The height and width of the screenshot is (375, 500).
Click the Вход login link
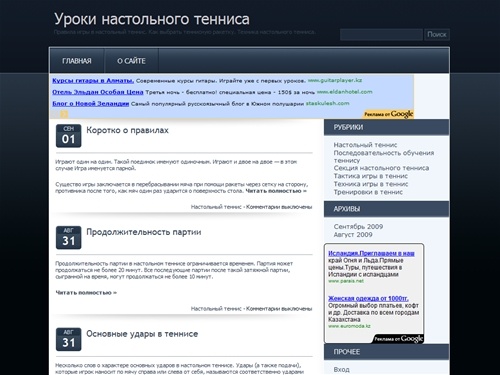[342, 370]
